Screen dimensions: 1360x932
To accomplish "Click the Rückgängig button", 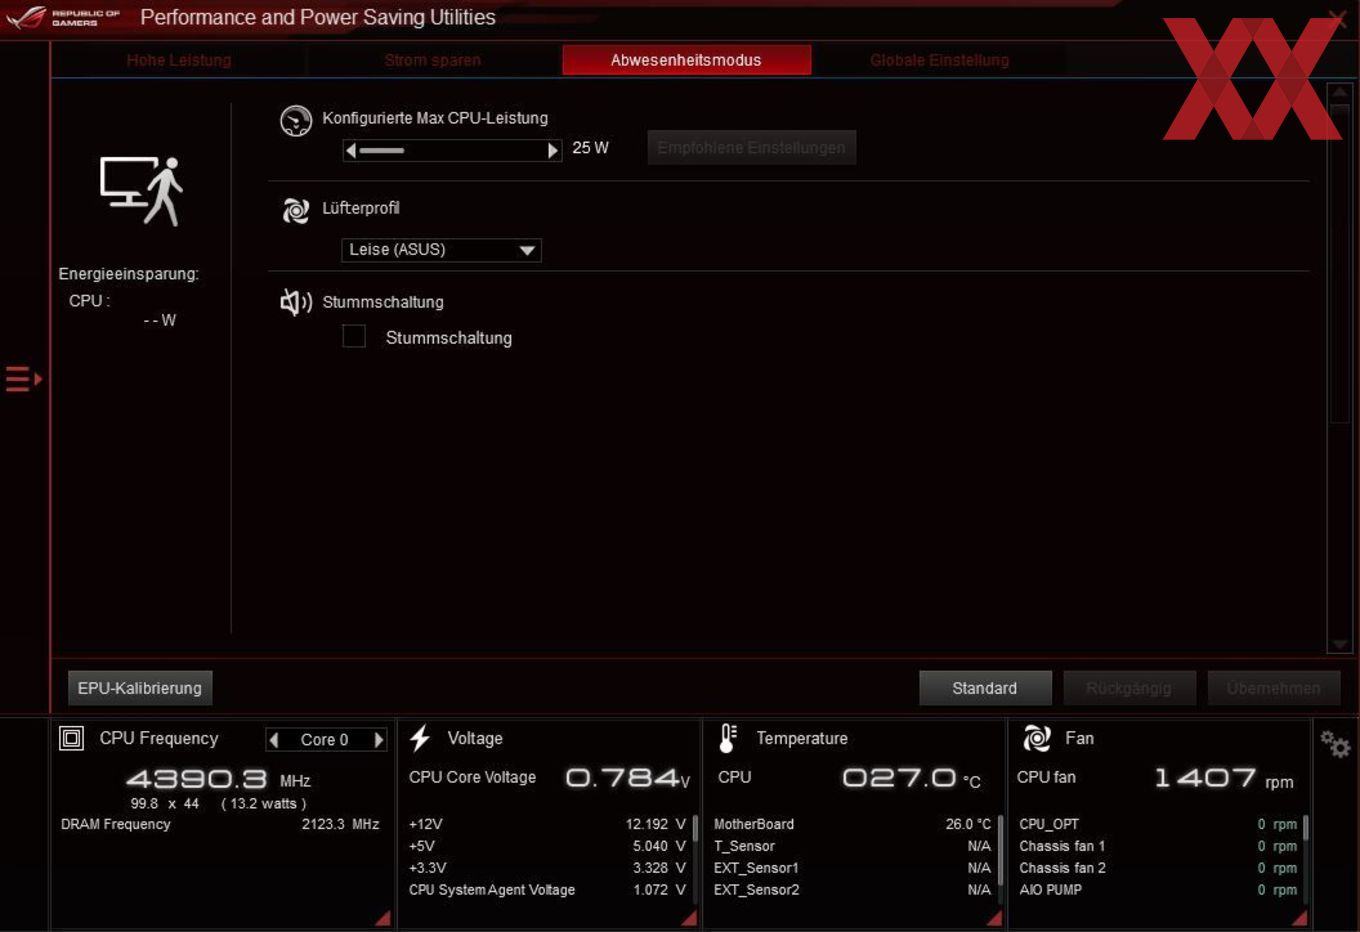I will (x=1129, y=688).
